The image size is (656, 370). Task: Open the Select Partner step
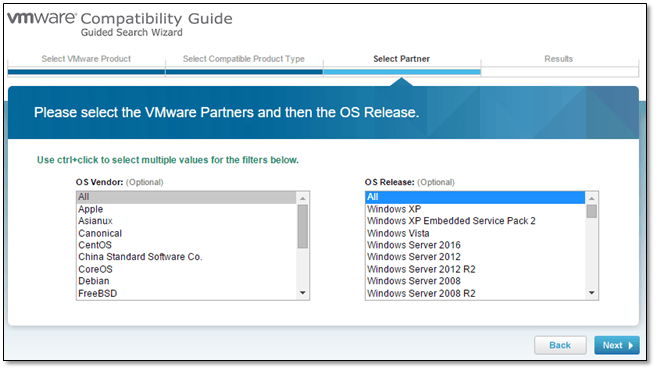coord(401,59)
